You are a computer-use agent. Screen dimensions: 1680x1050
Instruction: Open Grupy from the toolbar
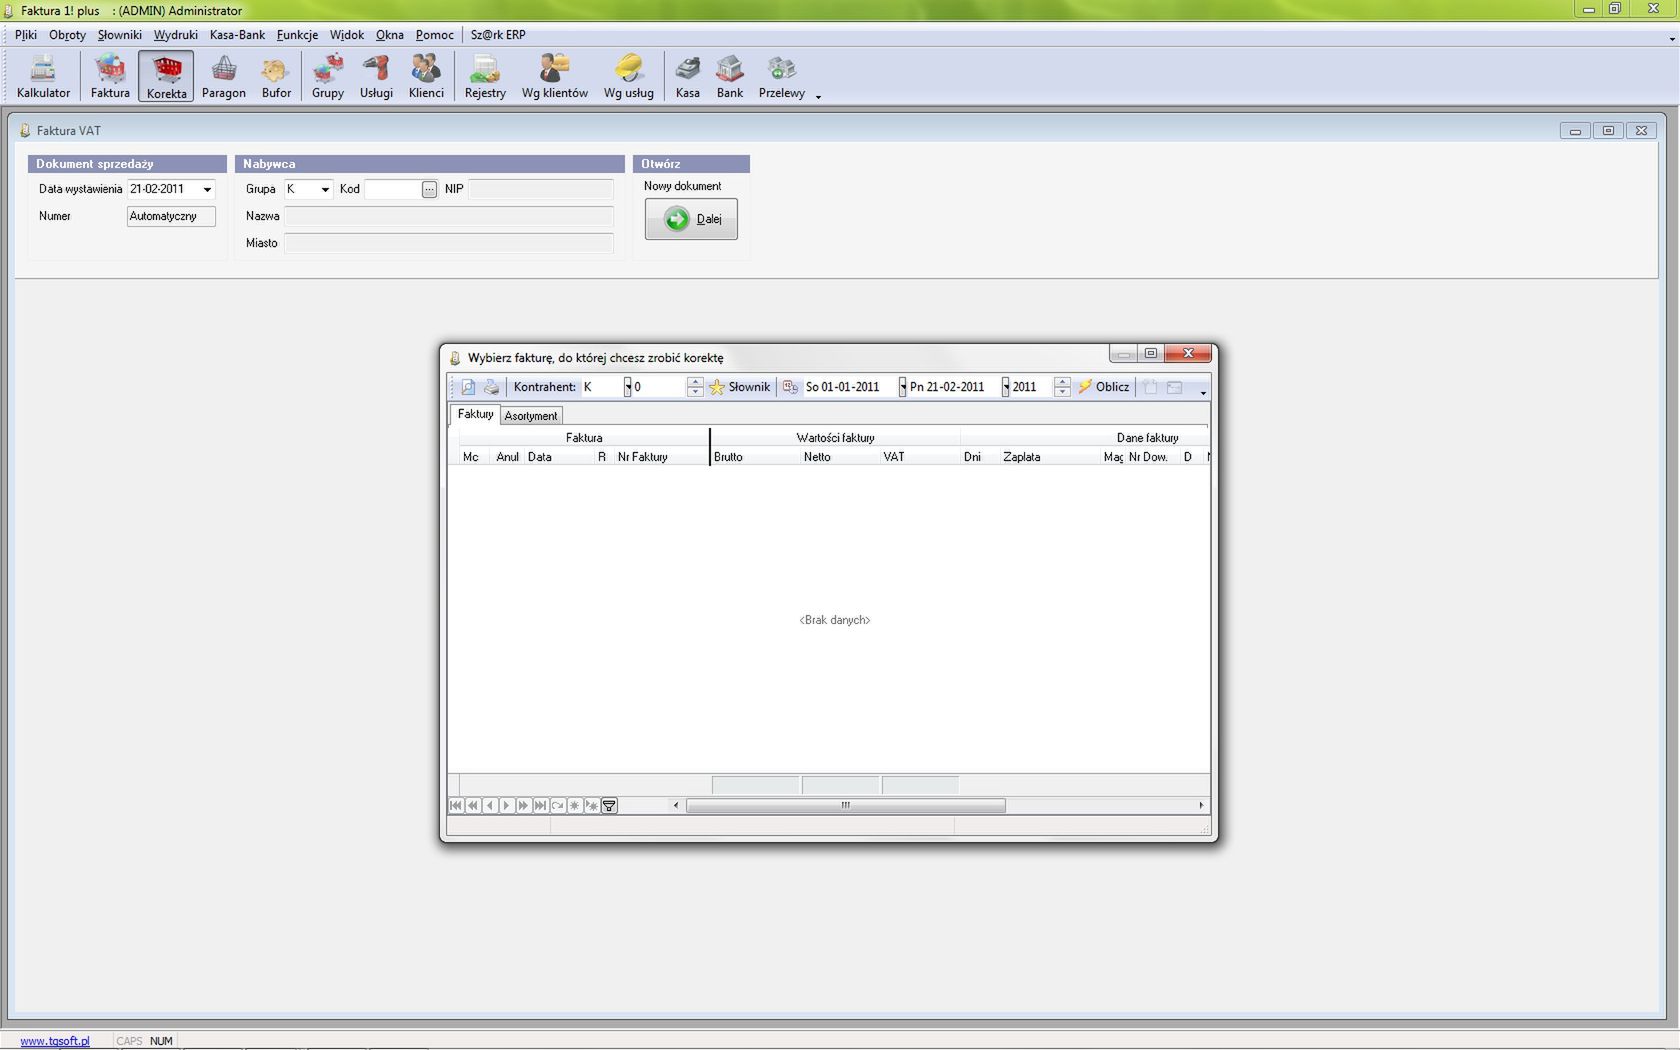[327, 77]
